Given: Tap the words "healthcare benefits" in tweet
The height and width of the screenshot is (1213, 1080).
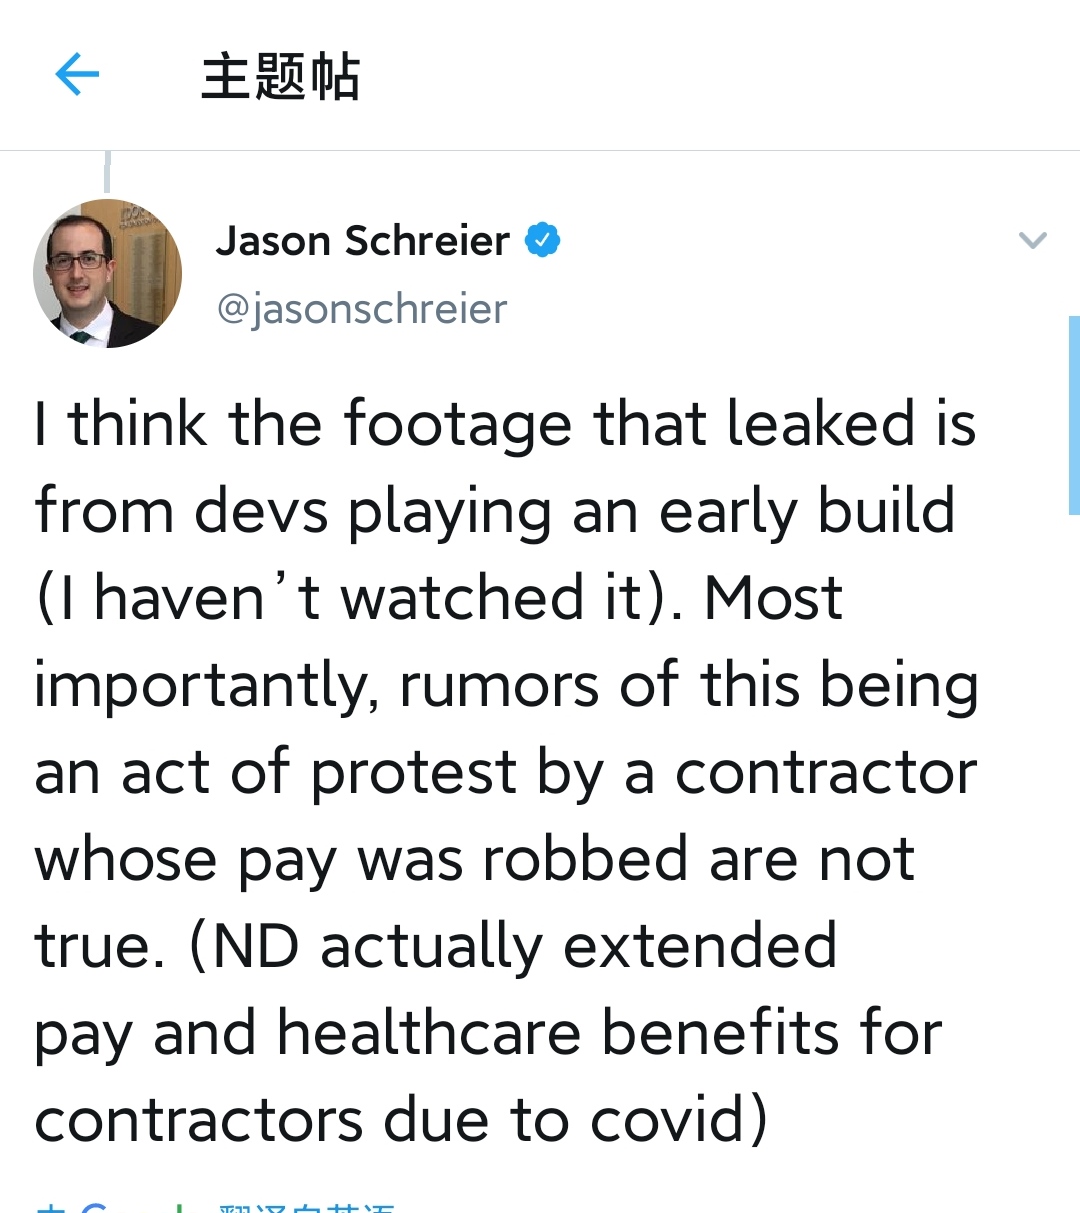Looking at the screenshot, I should click(x=558, y=1032).
